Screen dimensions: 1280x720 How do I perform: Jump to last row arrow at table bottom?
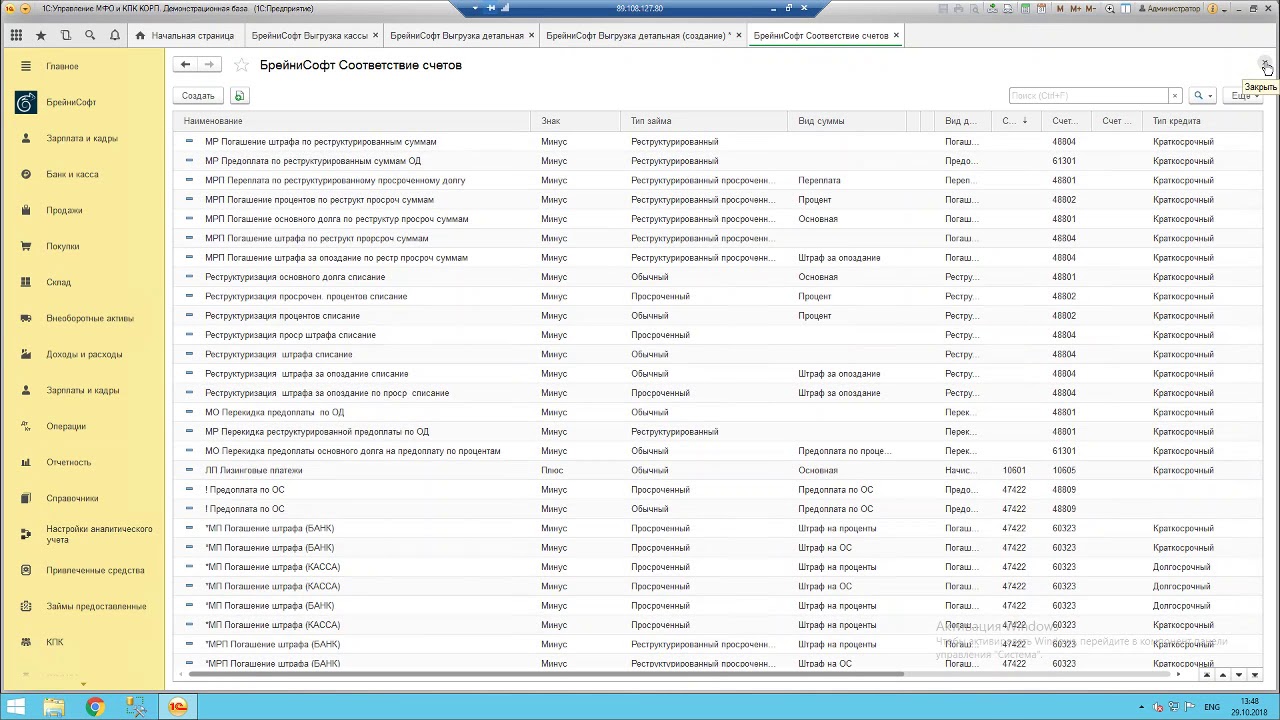tap(1255, 675)
